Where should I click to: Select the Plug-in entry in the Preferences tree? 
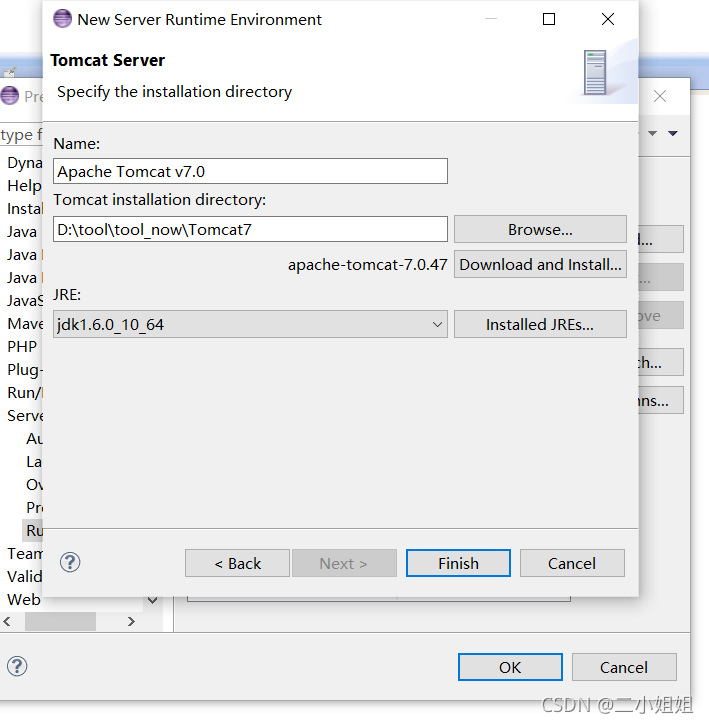tap(24, 369)
